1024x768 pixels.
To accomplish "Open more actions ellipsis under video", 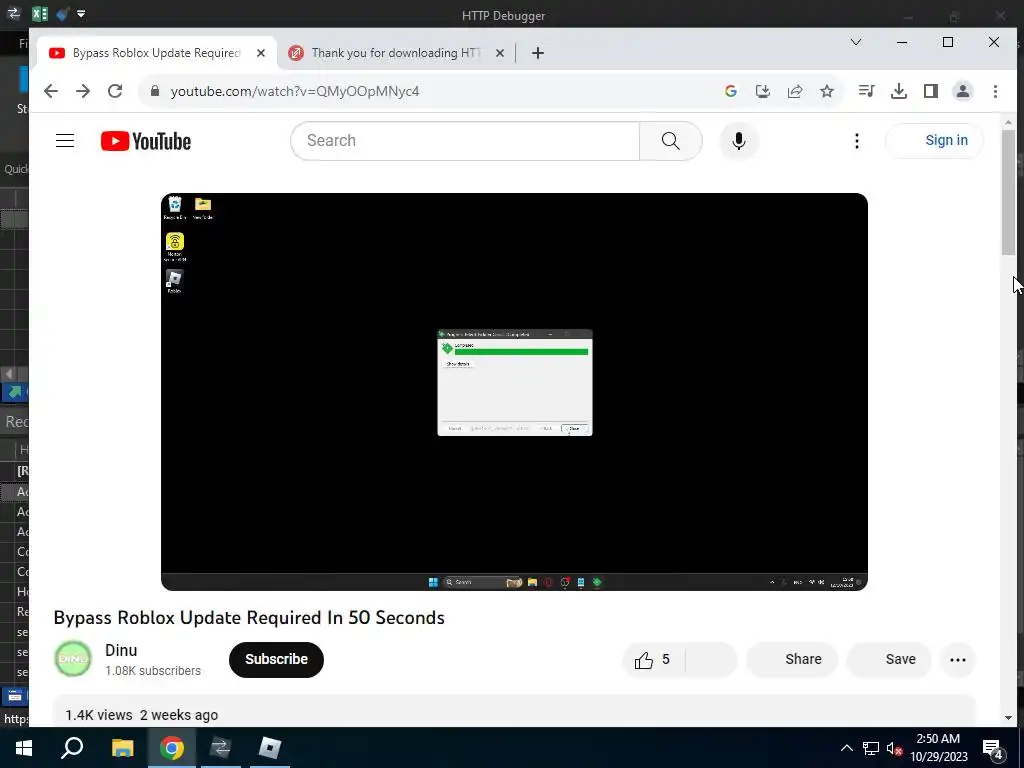I will pyautogui.click(x=957, y=660).
